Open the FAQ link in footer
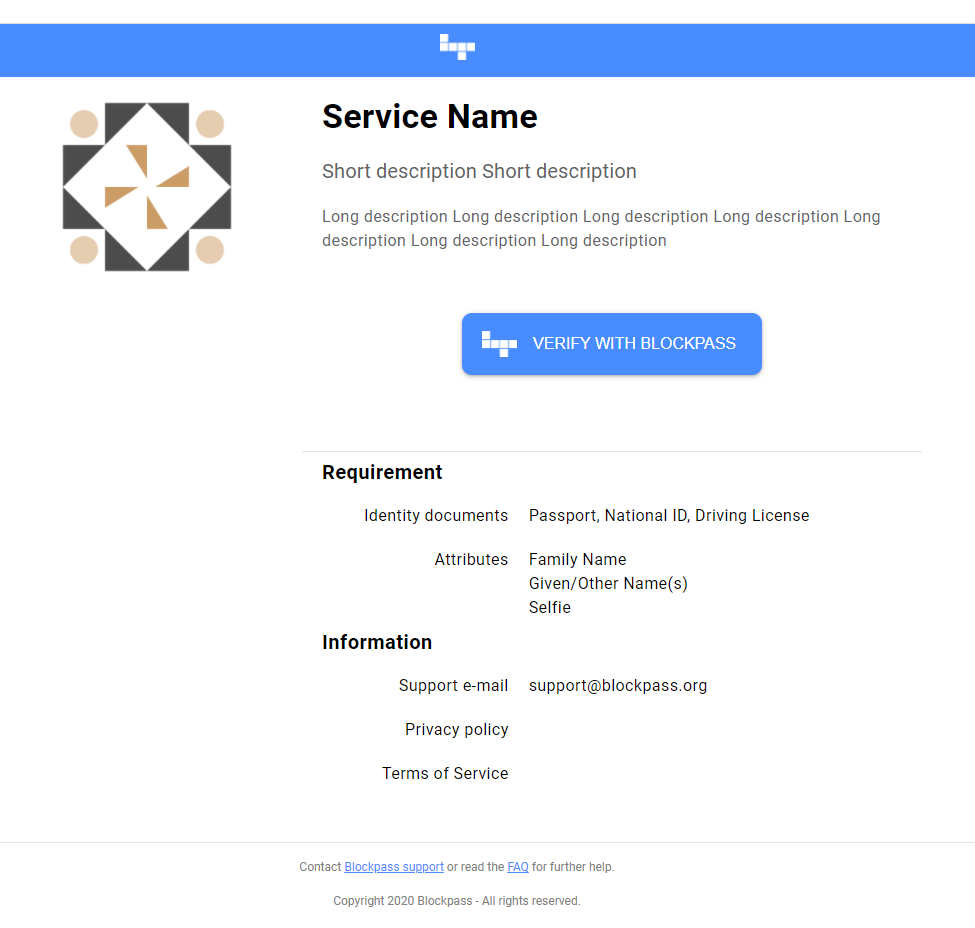The image size is (975, 928). 517,866
